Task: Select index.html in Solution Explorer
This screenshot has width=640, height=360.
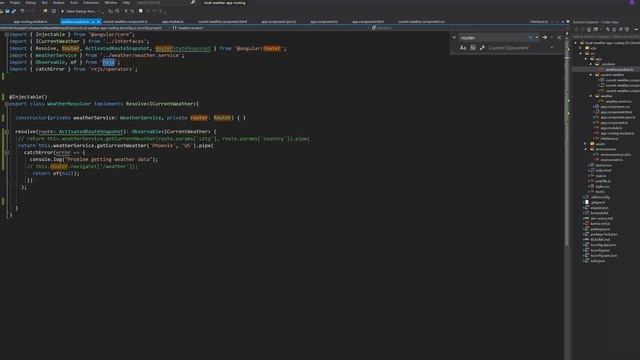Action: click(604, 171)
